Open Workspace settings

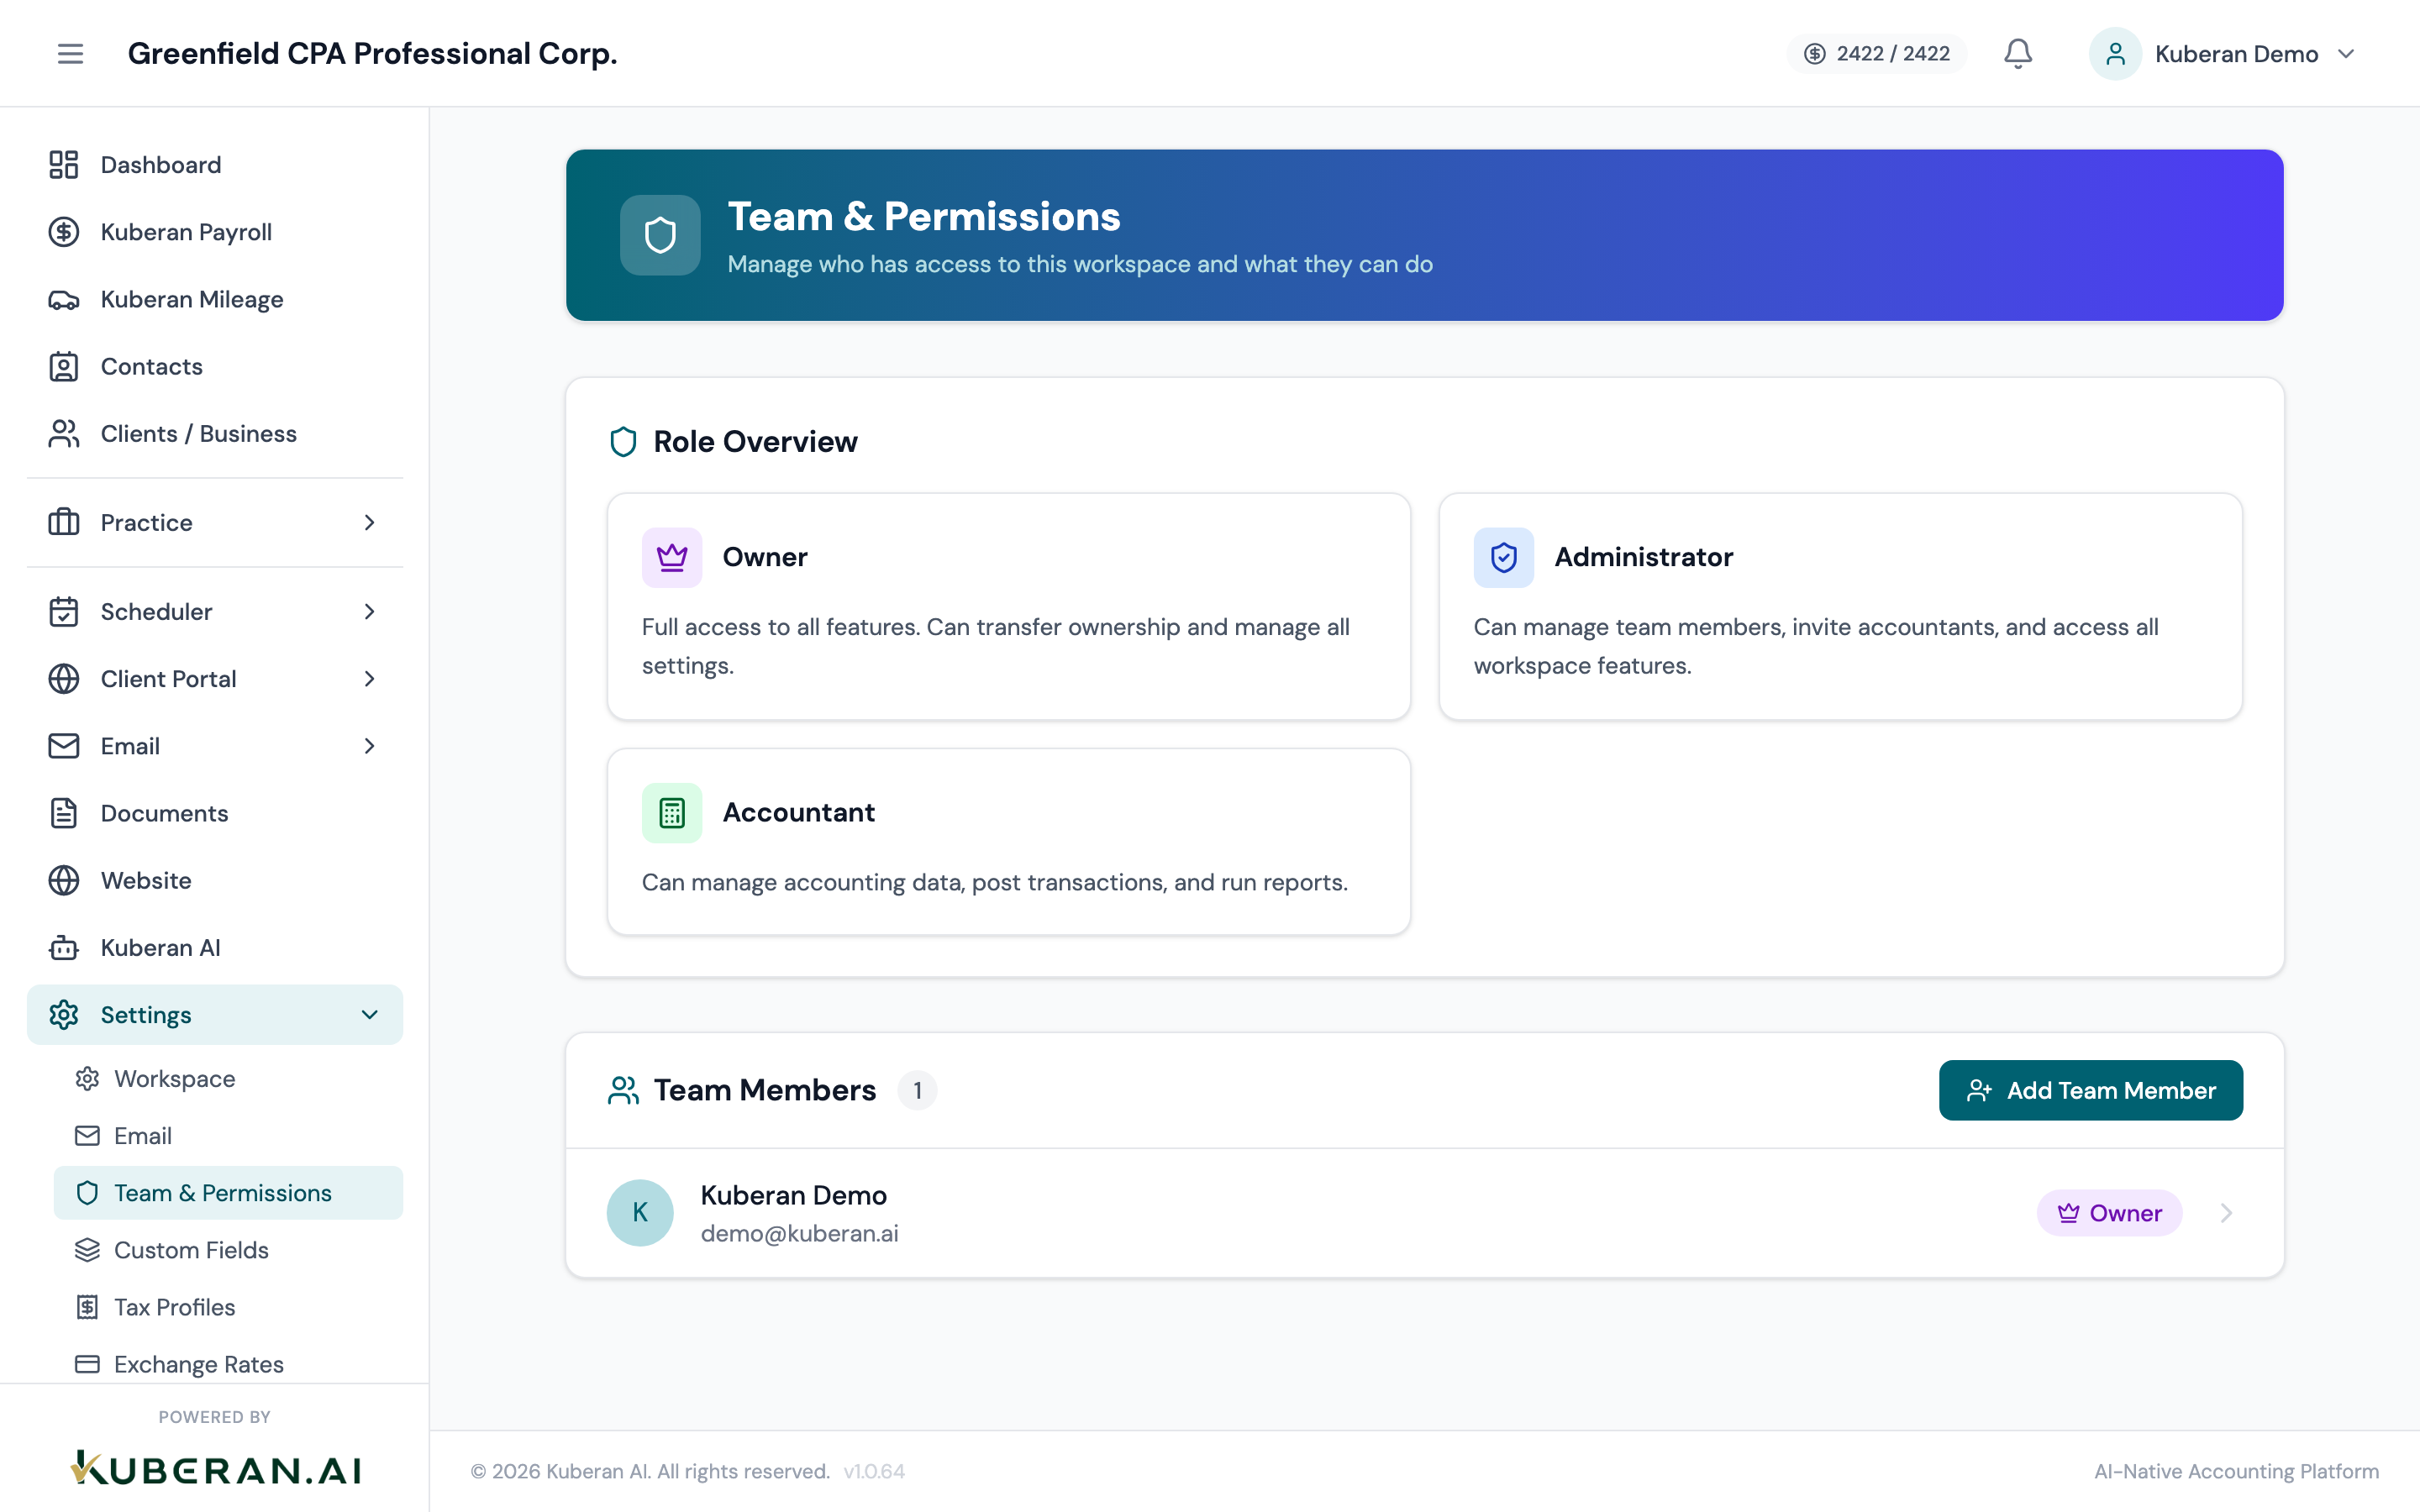(228, 1078)
